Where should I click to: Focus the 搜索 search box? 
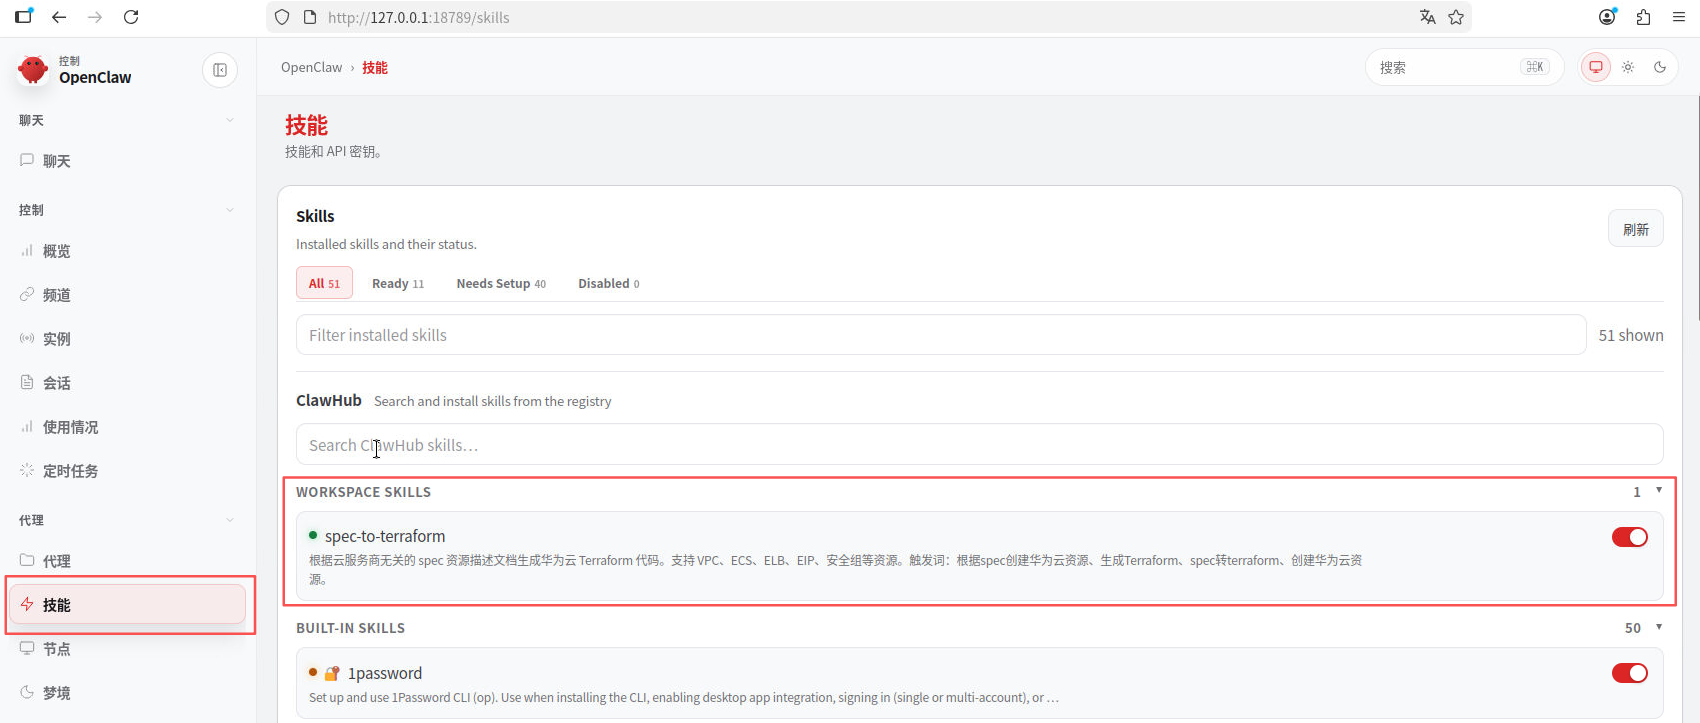coord(1464,67)
